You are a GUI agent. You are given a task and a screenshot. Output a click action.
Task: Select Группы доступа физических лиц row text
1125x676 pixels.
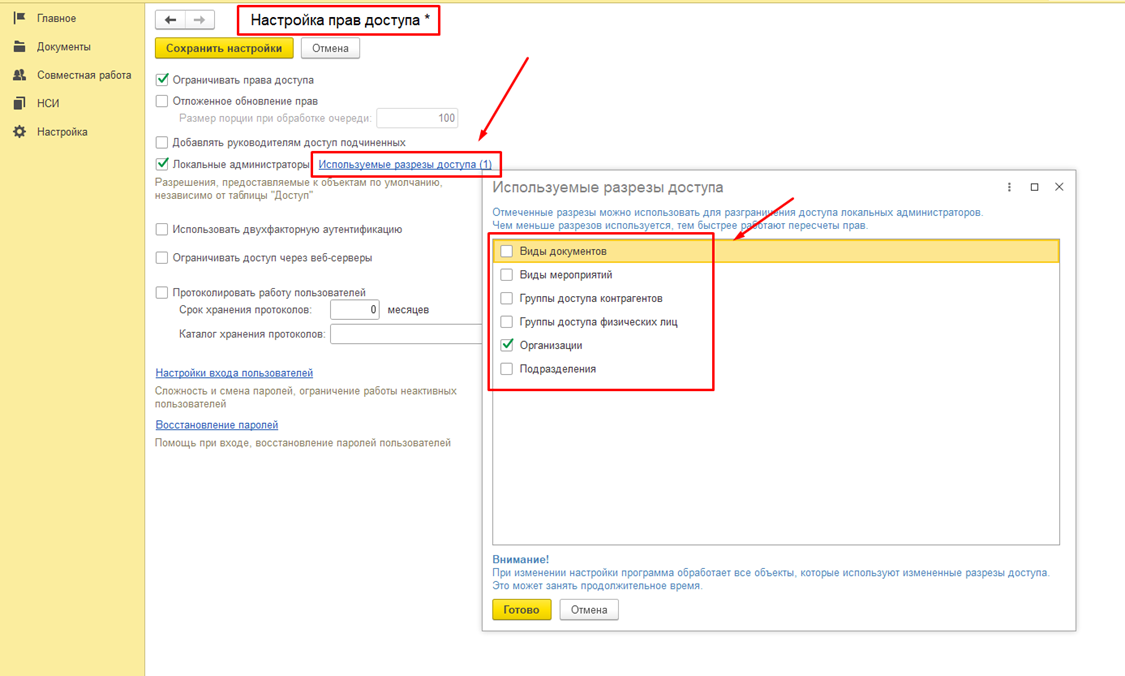click(x=598, y=321)
